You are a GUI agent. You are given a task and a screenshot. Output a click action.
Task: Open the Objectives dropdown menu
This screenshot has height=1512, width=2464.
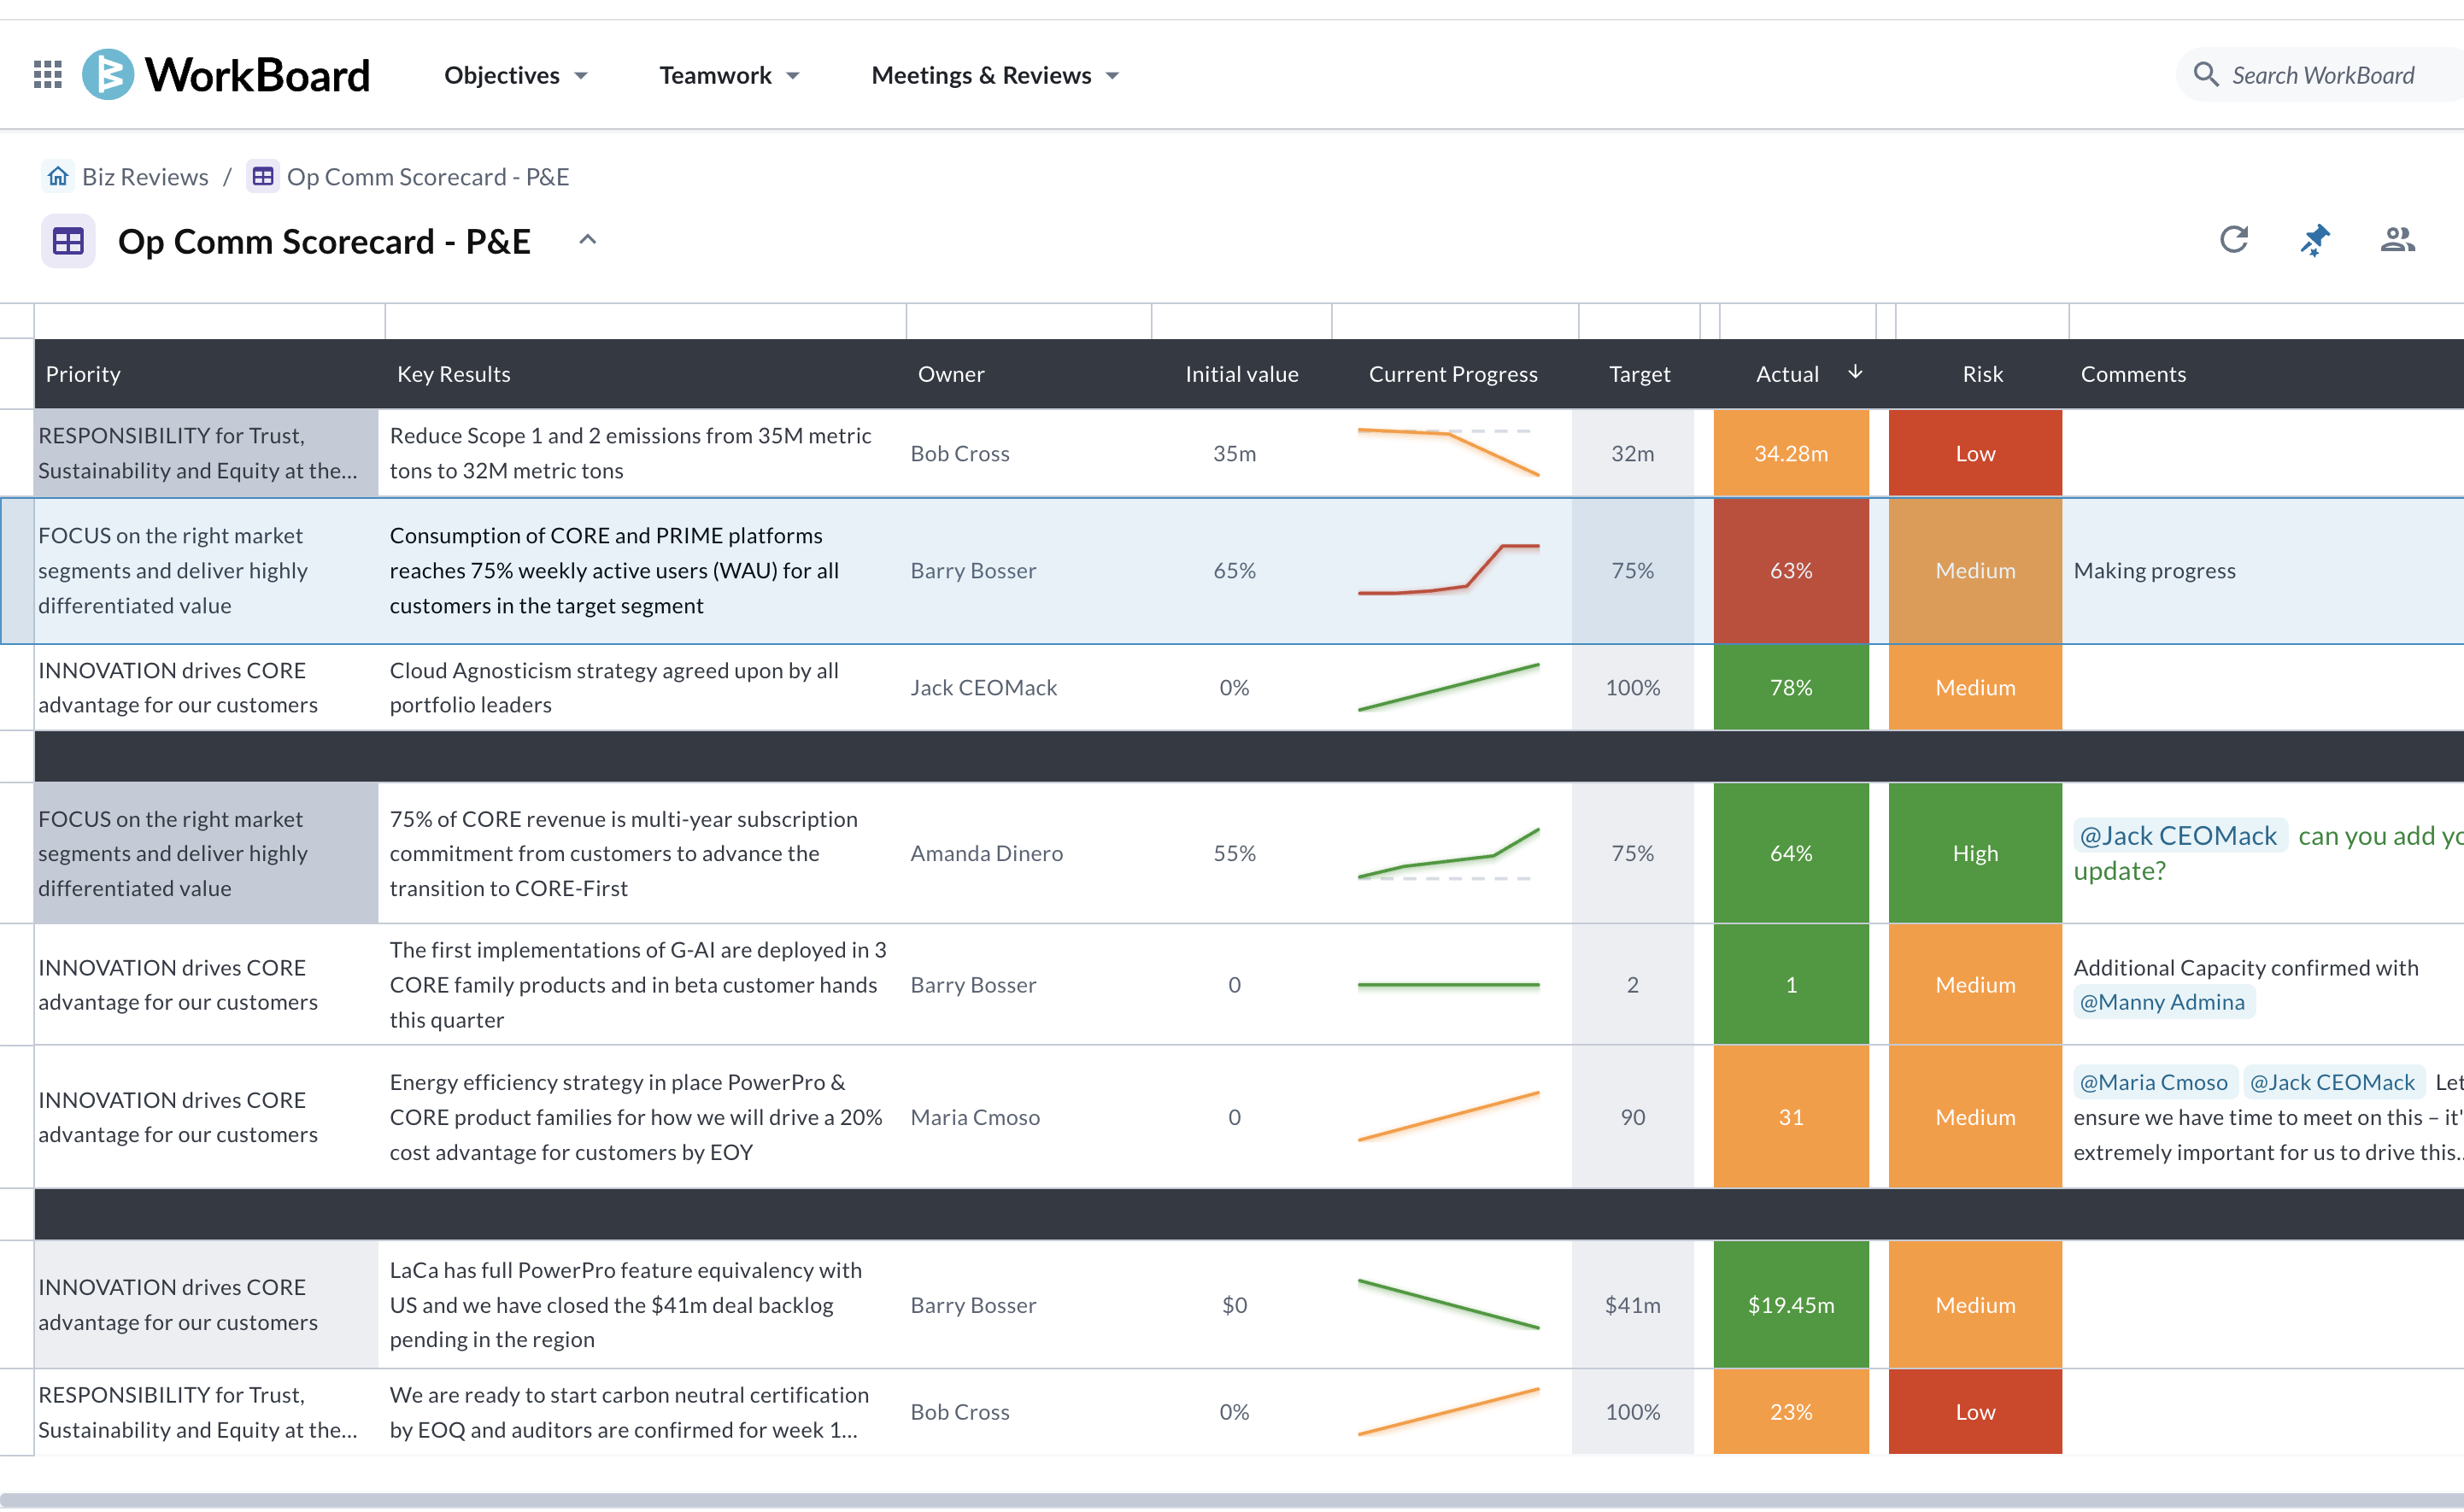coord(516,76)
